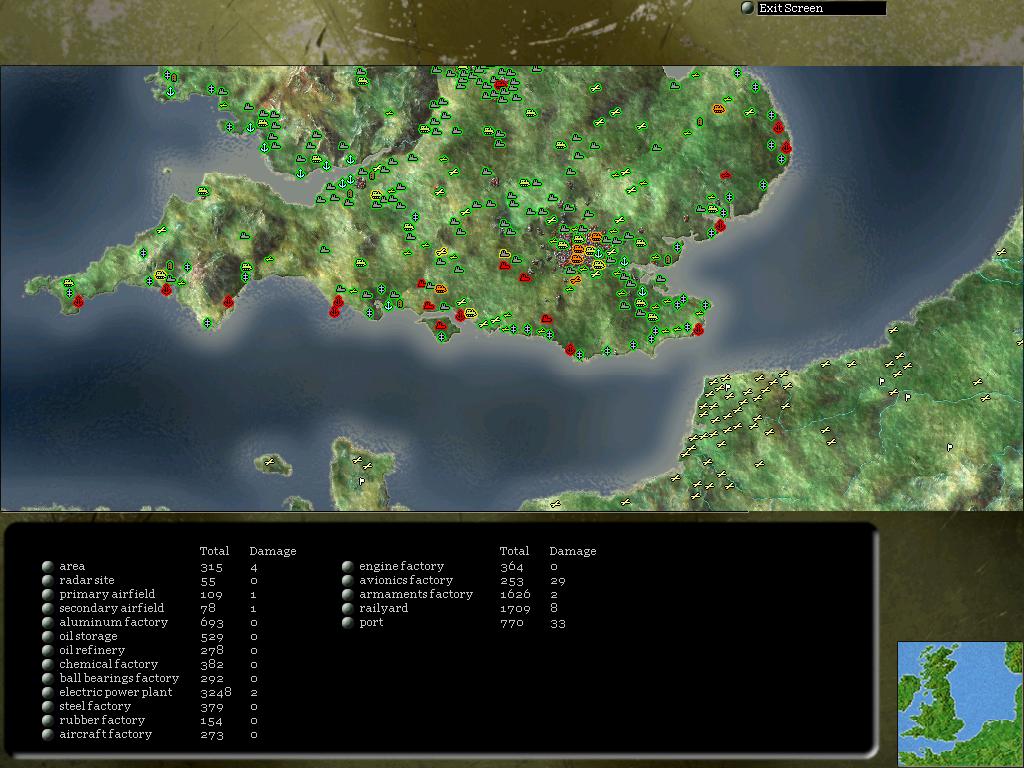Click the Exit Screen button

[x=814, y=8]
